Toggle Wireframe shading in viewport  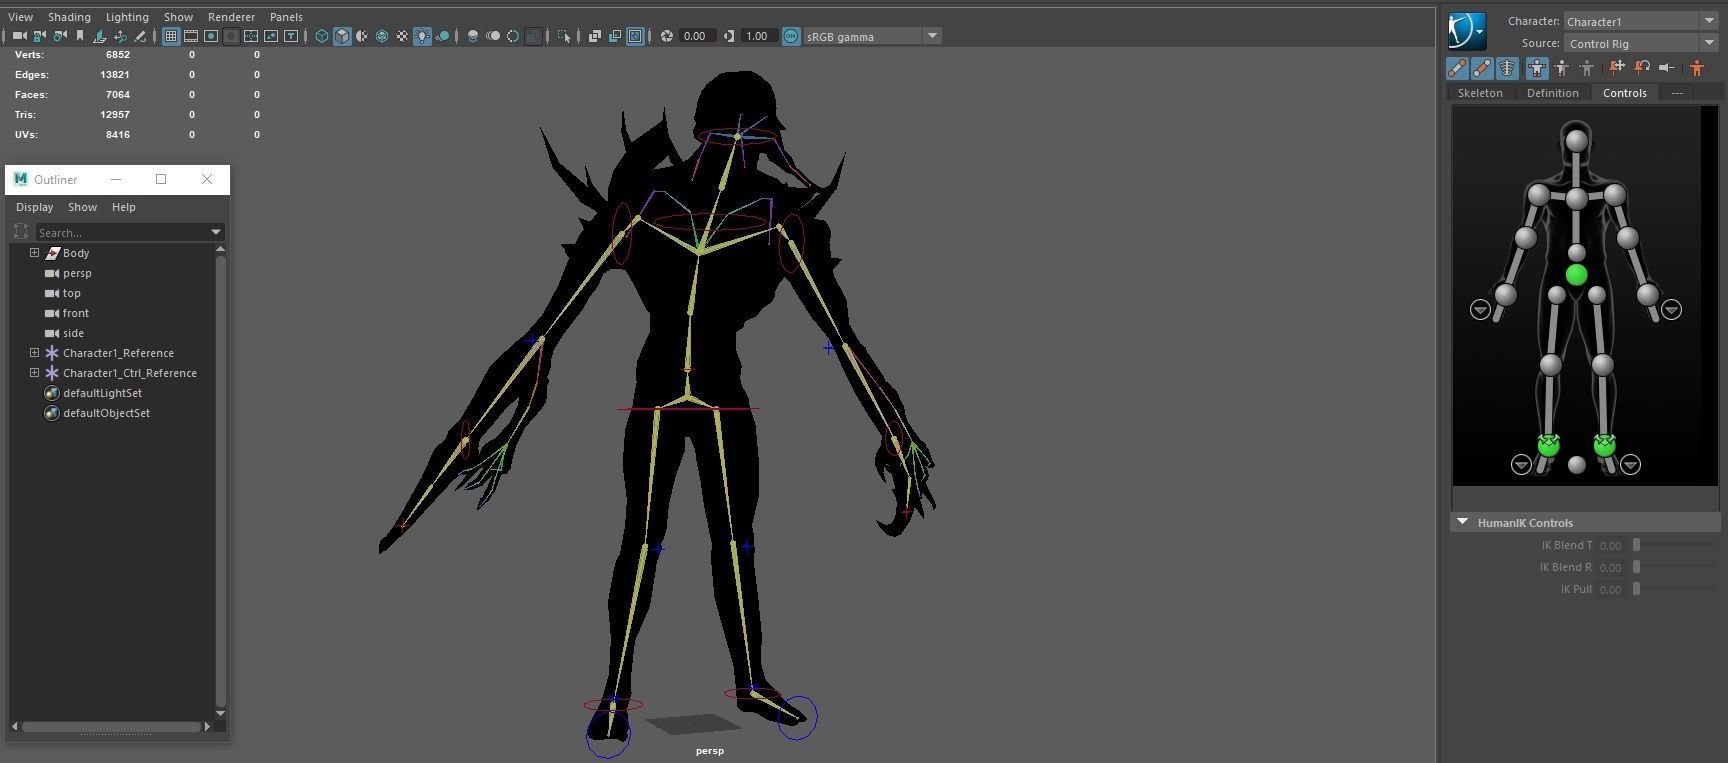[322, 36]
